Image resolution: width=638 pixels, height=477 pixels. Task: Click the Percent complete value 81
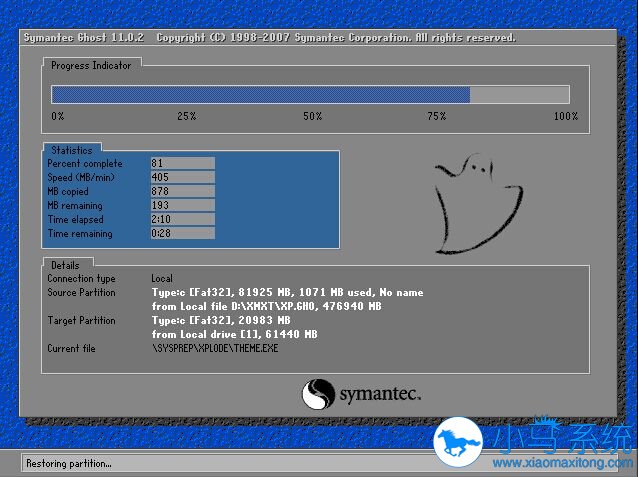(x=183, y=163)
